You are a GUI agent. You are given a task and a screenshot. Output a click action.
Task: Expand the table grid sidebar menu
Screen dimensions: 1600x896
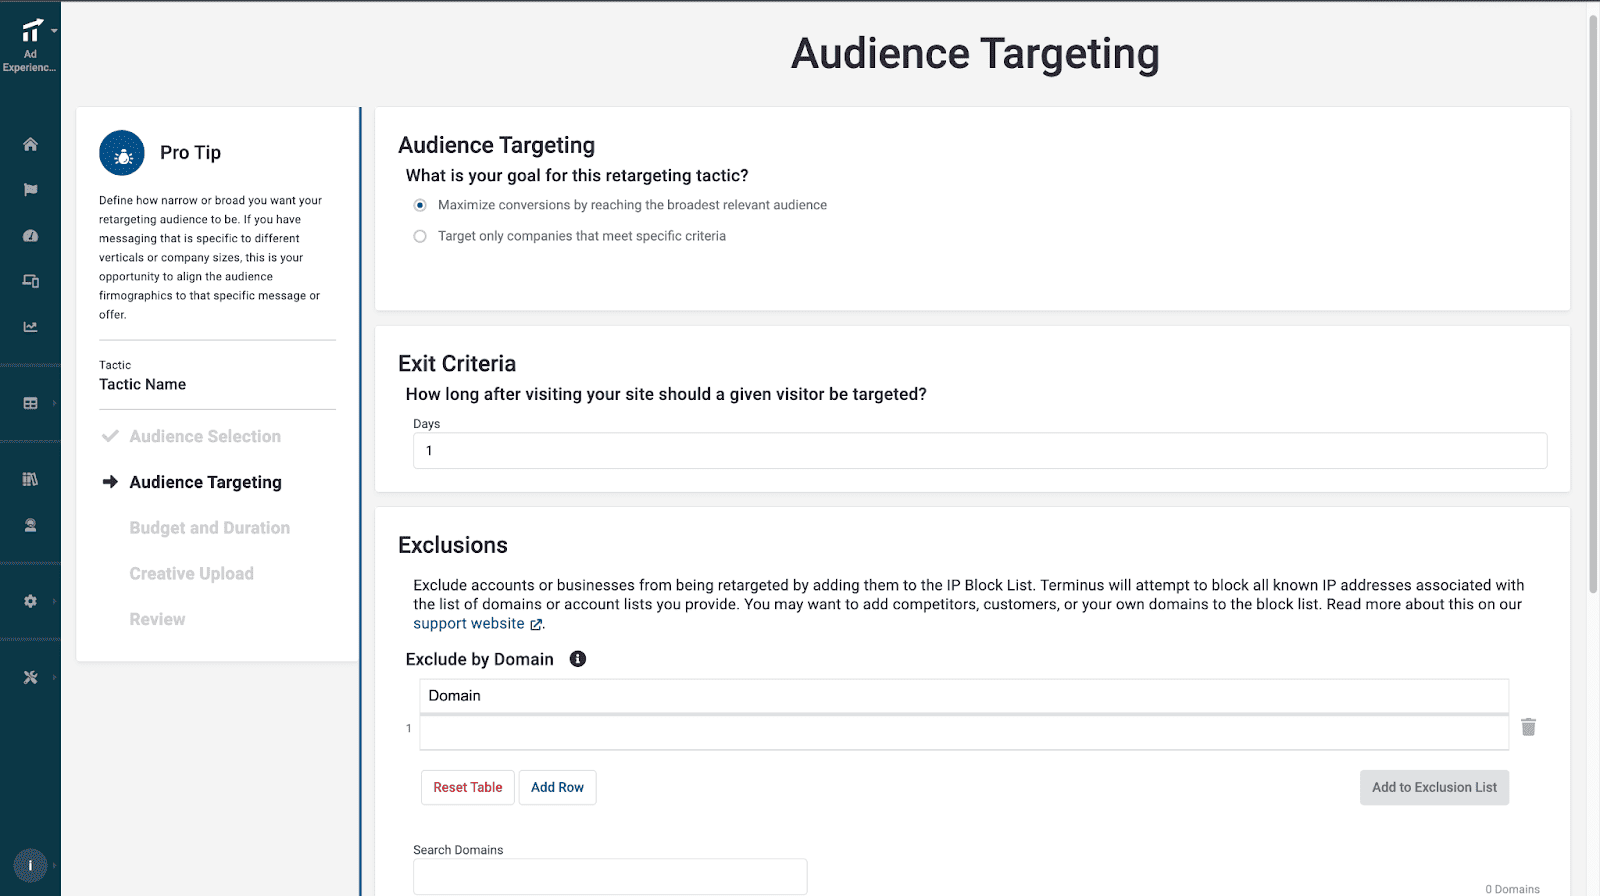pos(30,403)
